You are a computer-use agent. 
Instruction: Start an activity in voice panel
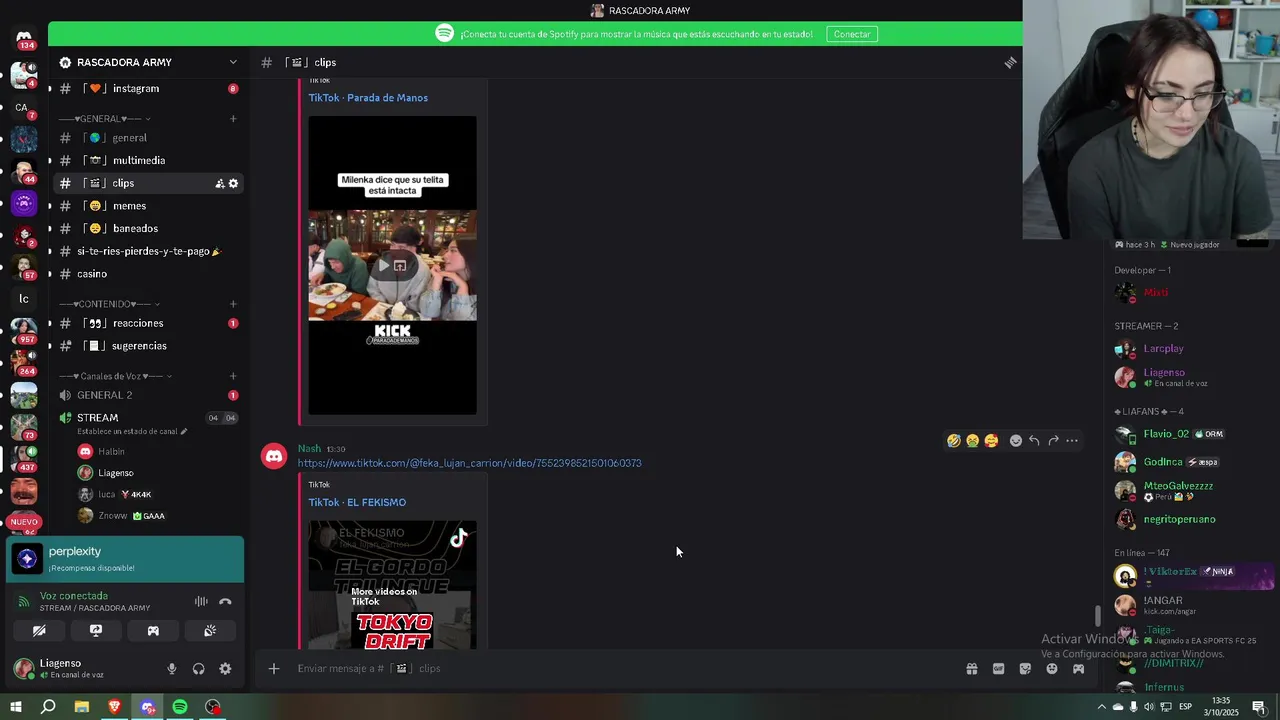click(153, 631)
